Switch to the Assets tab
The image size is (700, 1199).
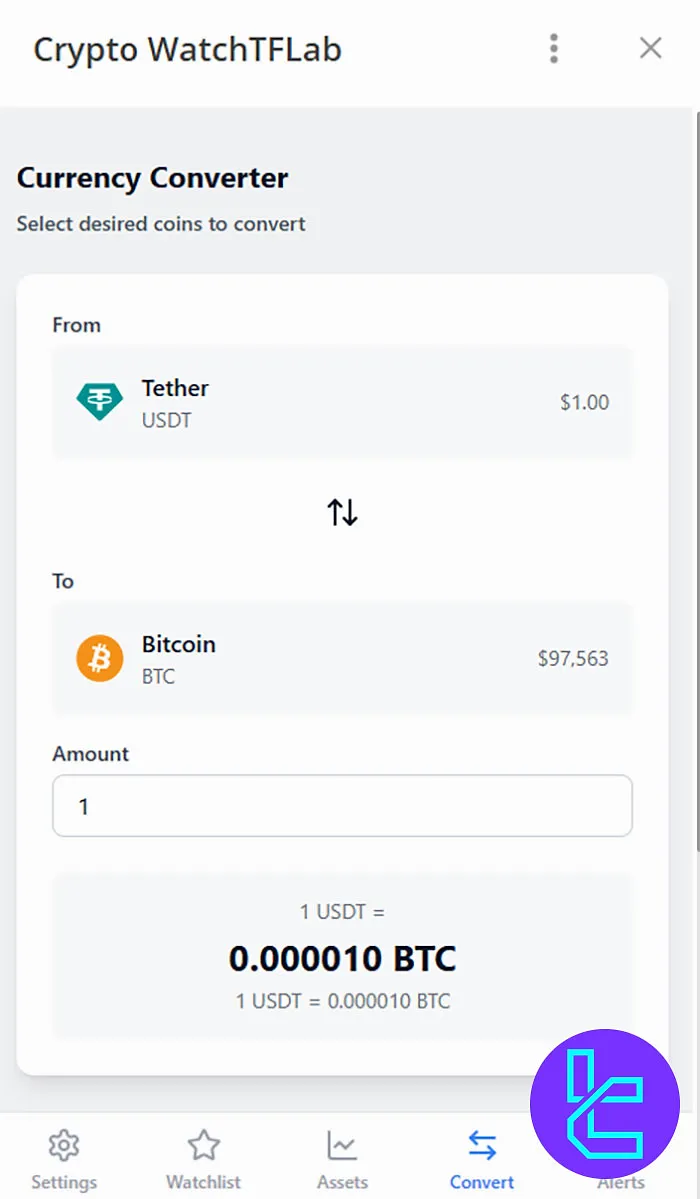click(342, 1157)
